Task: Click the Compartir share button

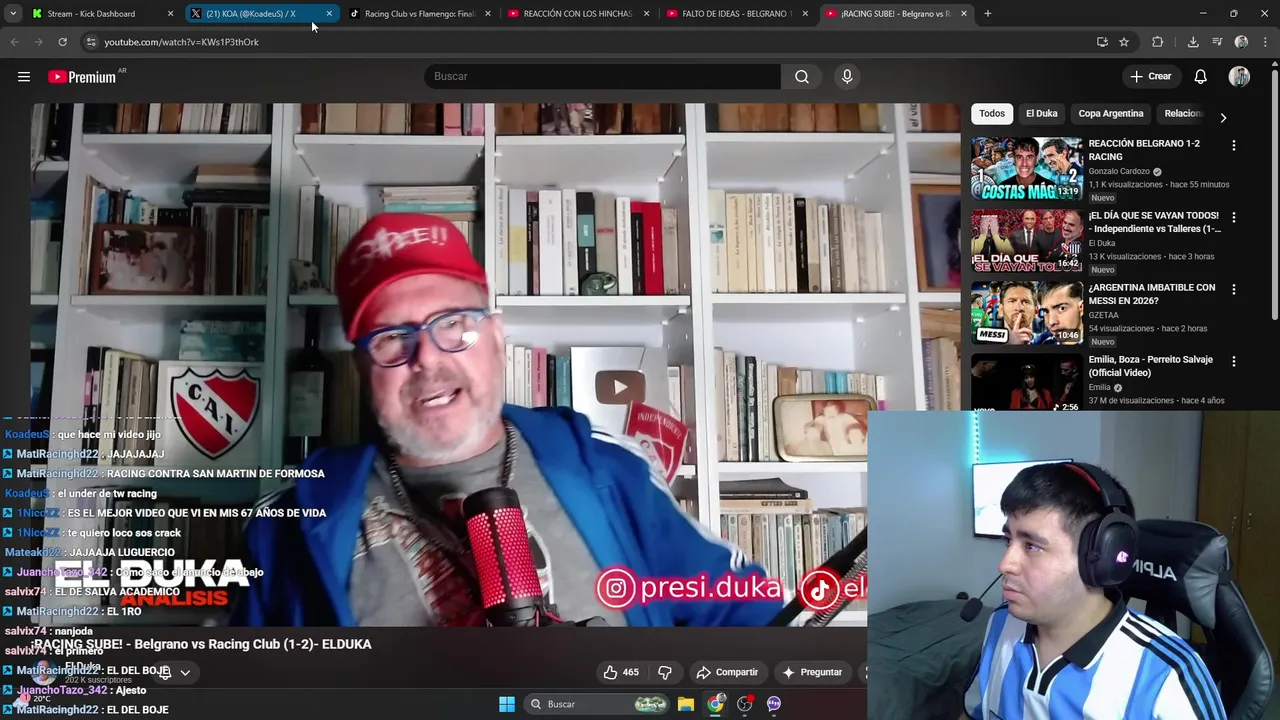Action: coord(727,672)
